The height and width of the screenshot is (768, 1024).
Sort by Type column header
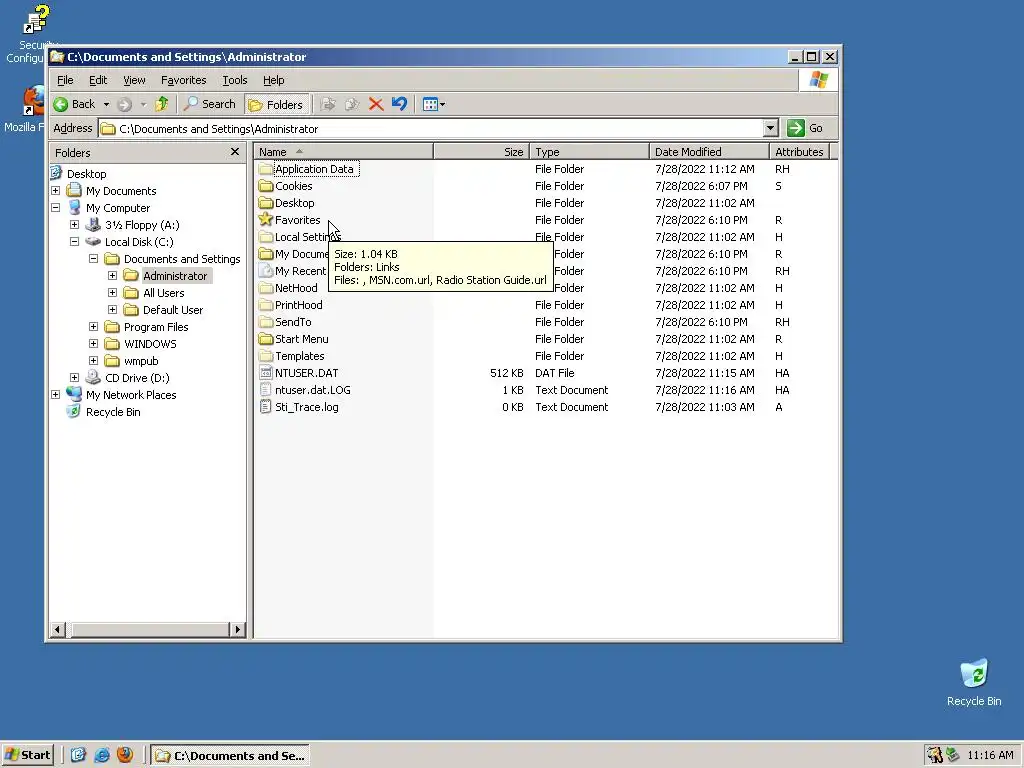click(x=589, y=152)
